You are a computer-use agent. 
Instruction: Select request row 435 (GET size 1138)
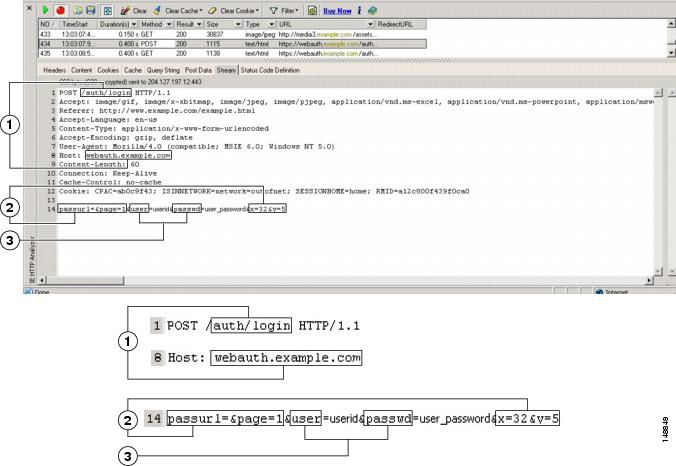232,53
